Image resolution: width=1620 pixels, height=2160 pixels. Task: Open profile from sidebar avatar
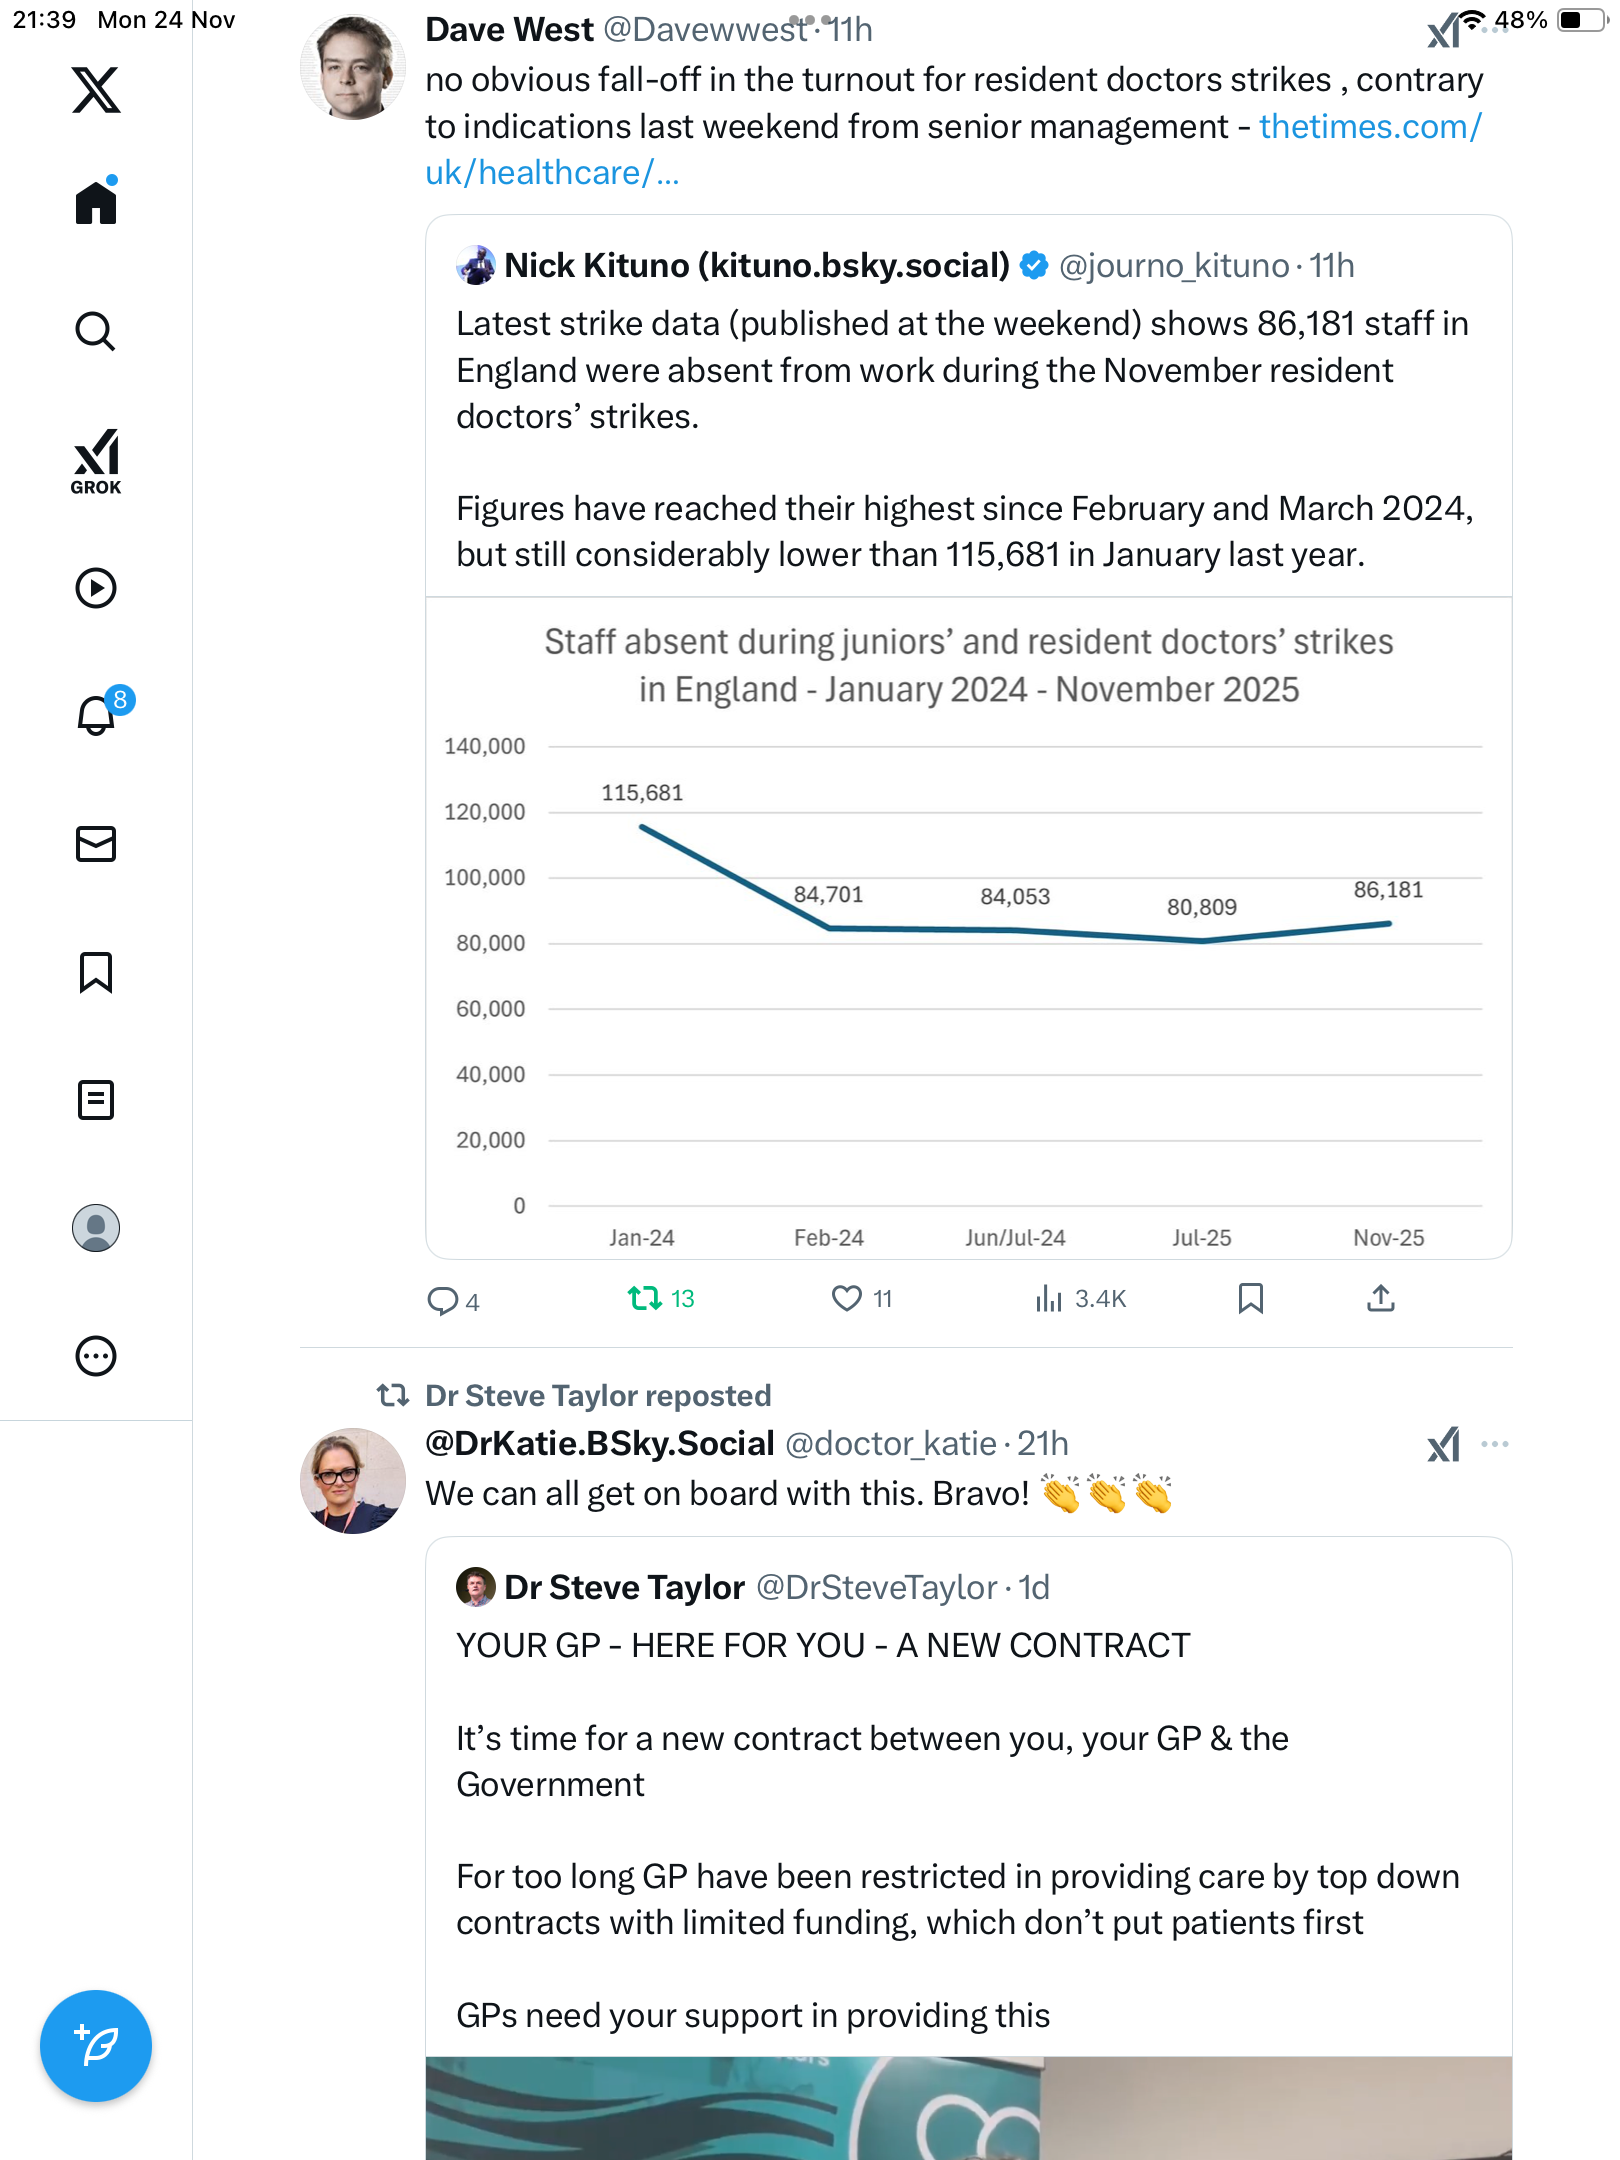point(96,1228)
